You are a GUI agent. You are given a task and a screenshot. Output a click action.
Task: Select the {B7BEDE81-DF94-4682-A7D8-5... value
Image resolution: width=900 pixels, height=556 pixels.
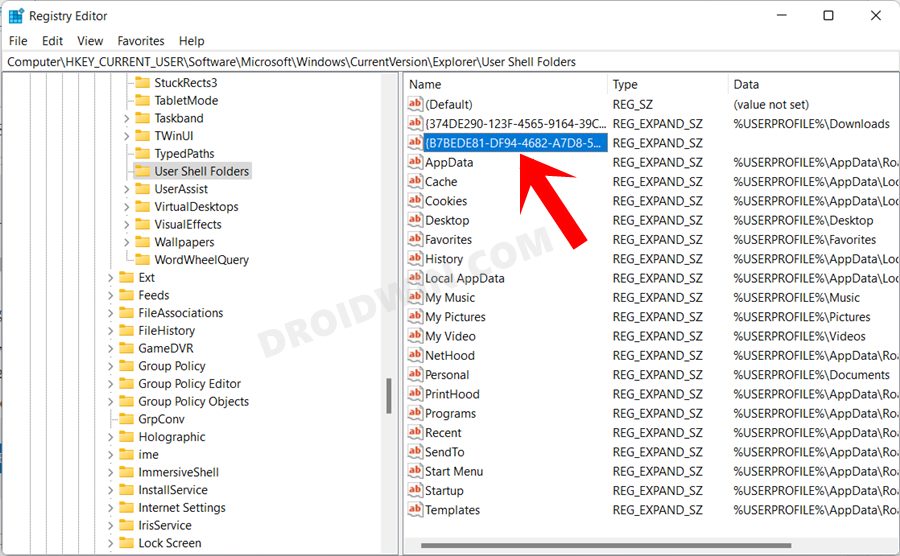click(x=515, y=143)
